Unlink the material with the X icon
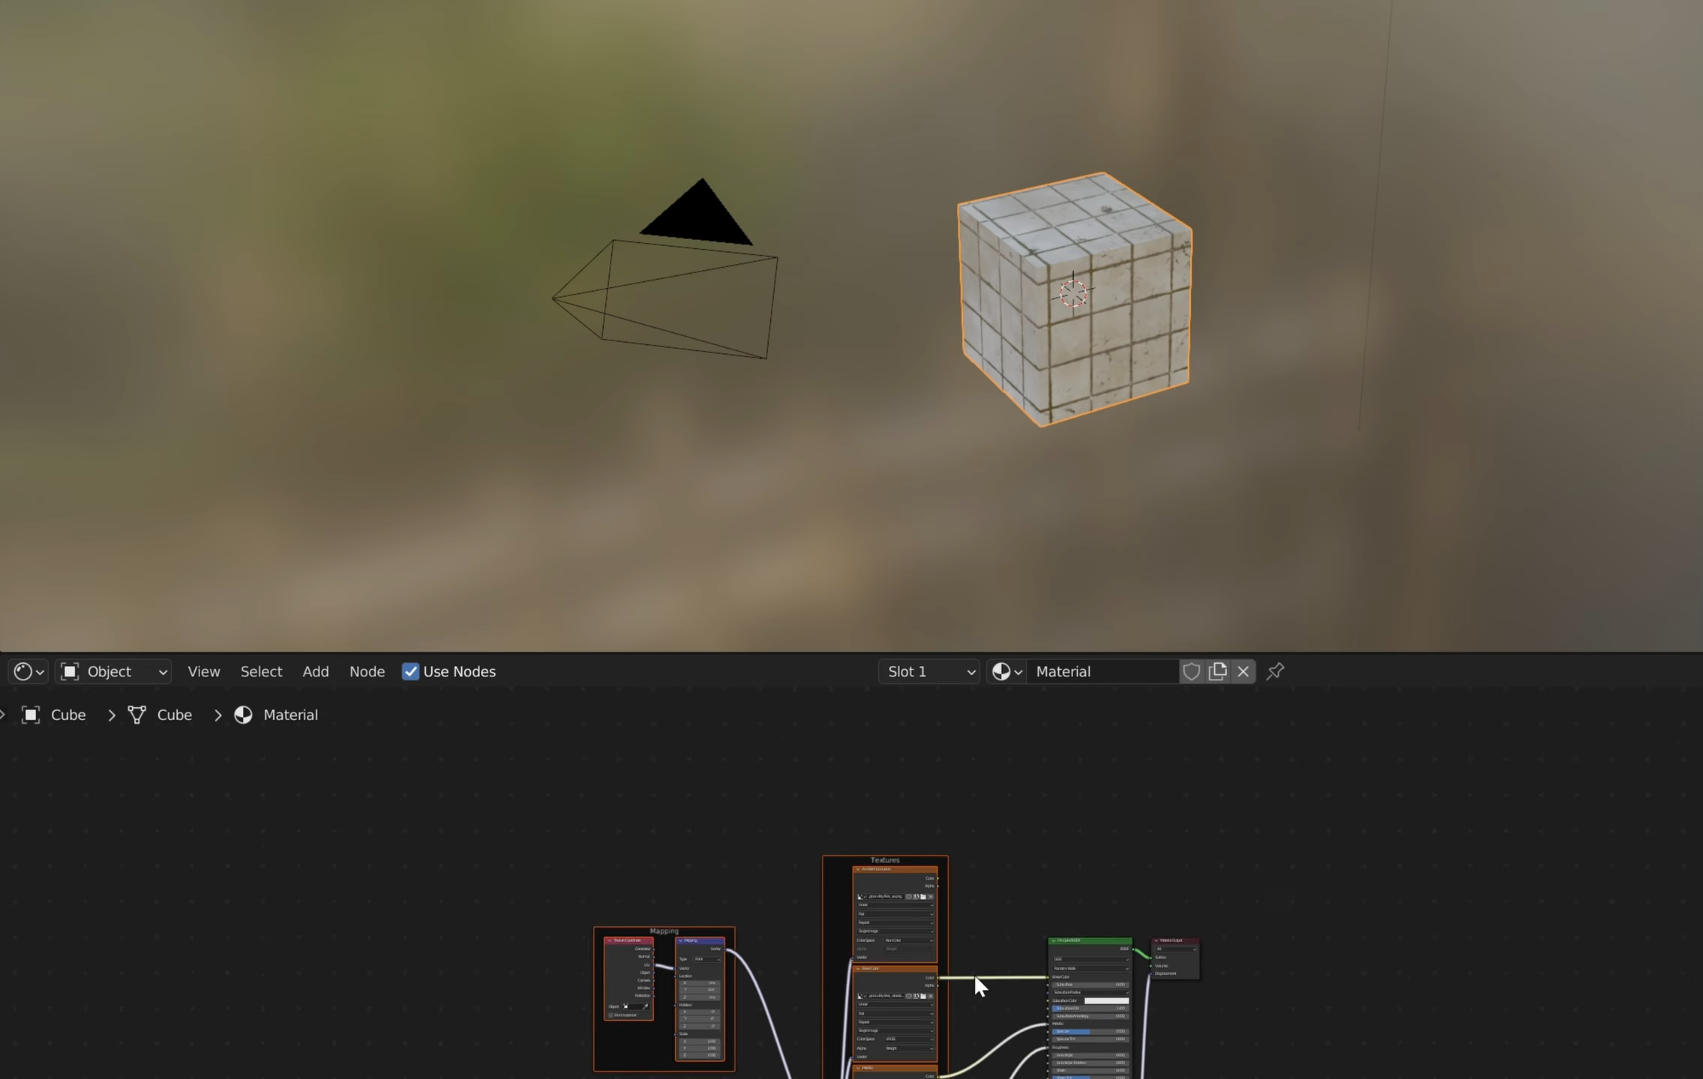Image resolution: width=1703 pixels, height=1079 pixels. [x=1243, y=672]
